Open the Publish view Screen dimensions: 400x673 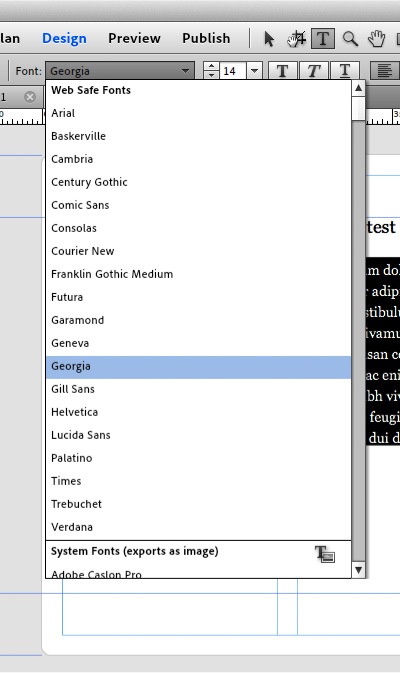(x=206, y=38)
